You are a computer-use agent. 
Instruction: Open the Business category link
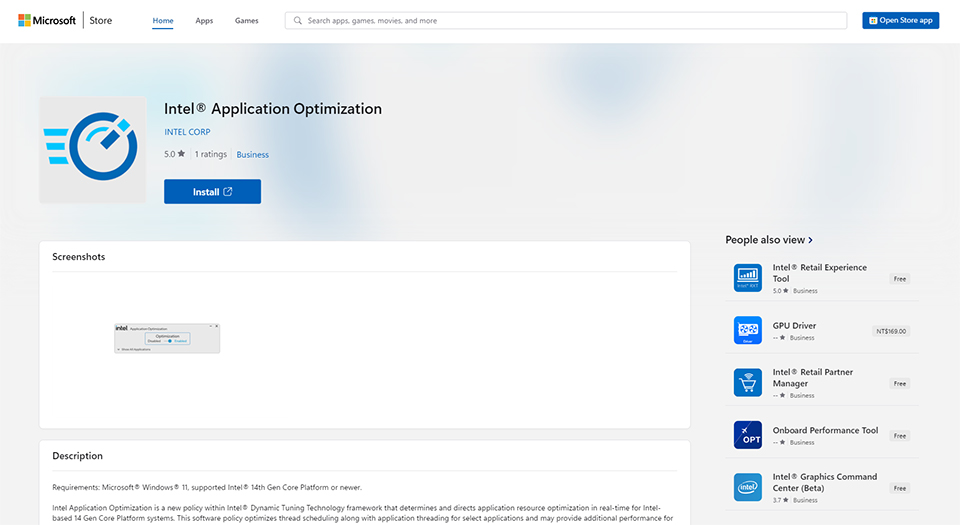[x=252, y=155]
